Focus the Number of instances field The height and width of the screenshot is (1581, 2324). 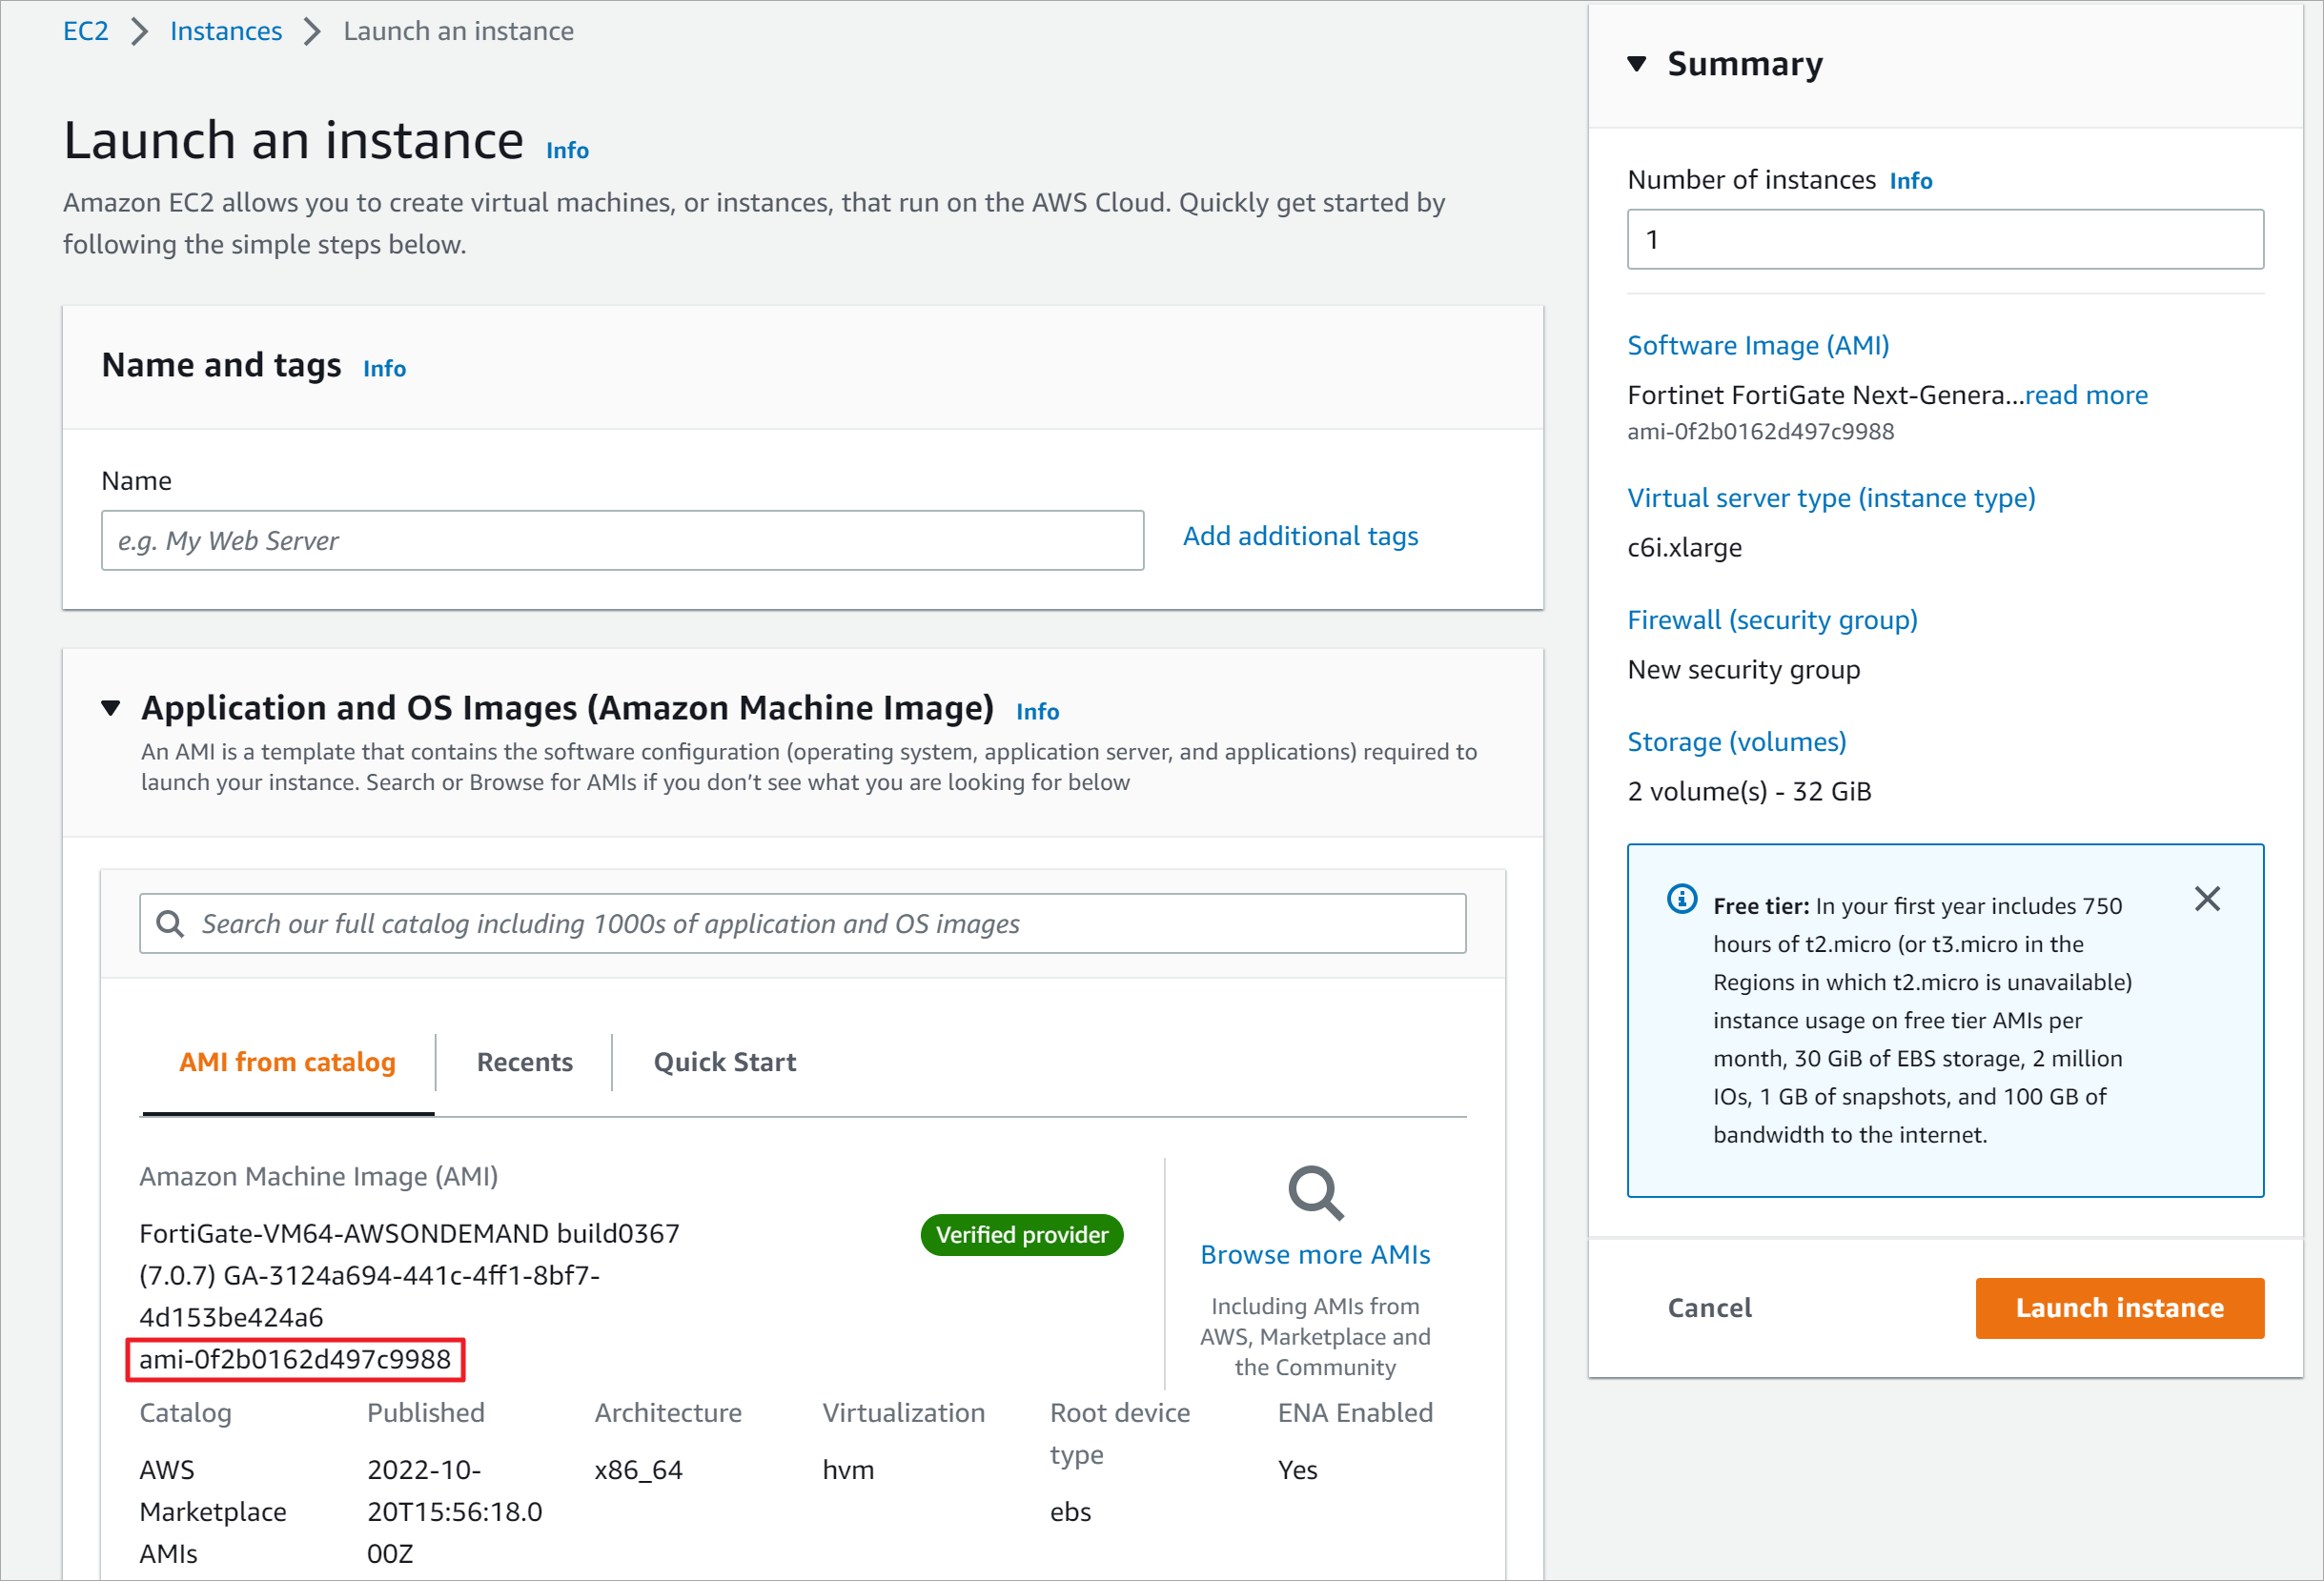coord(1944,240)
